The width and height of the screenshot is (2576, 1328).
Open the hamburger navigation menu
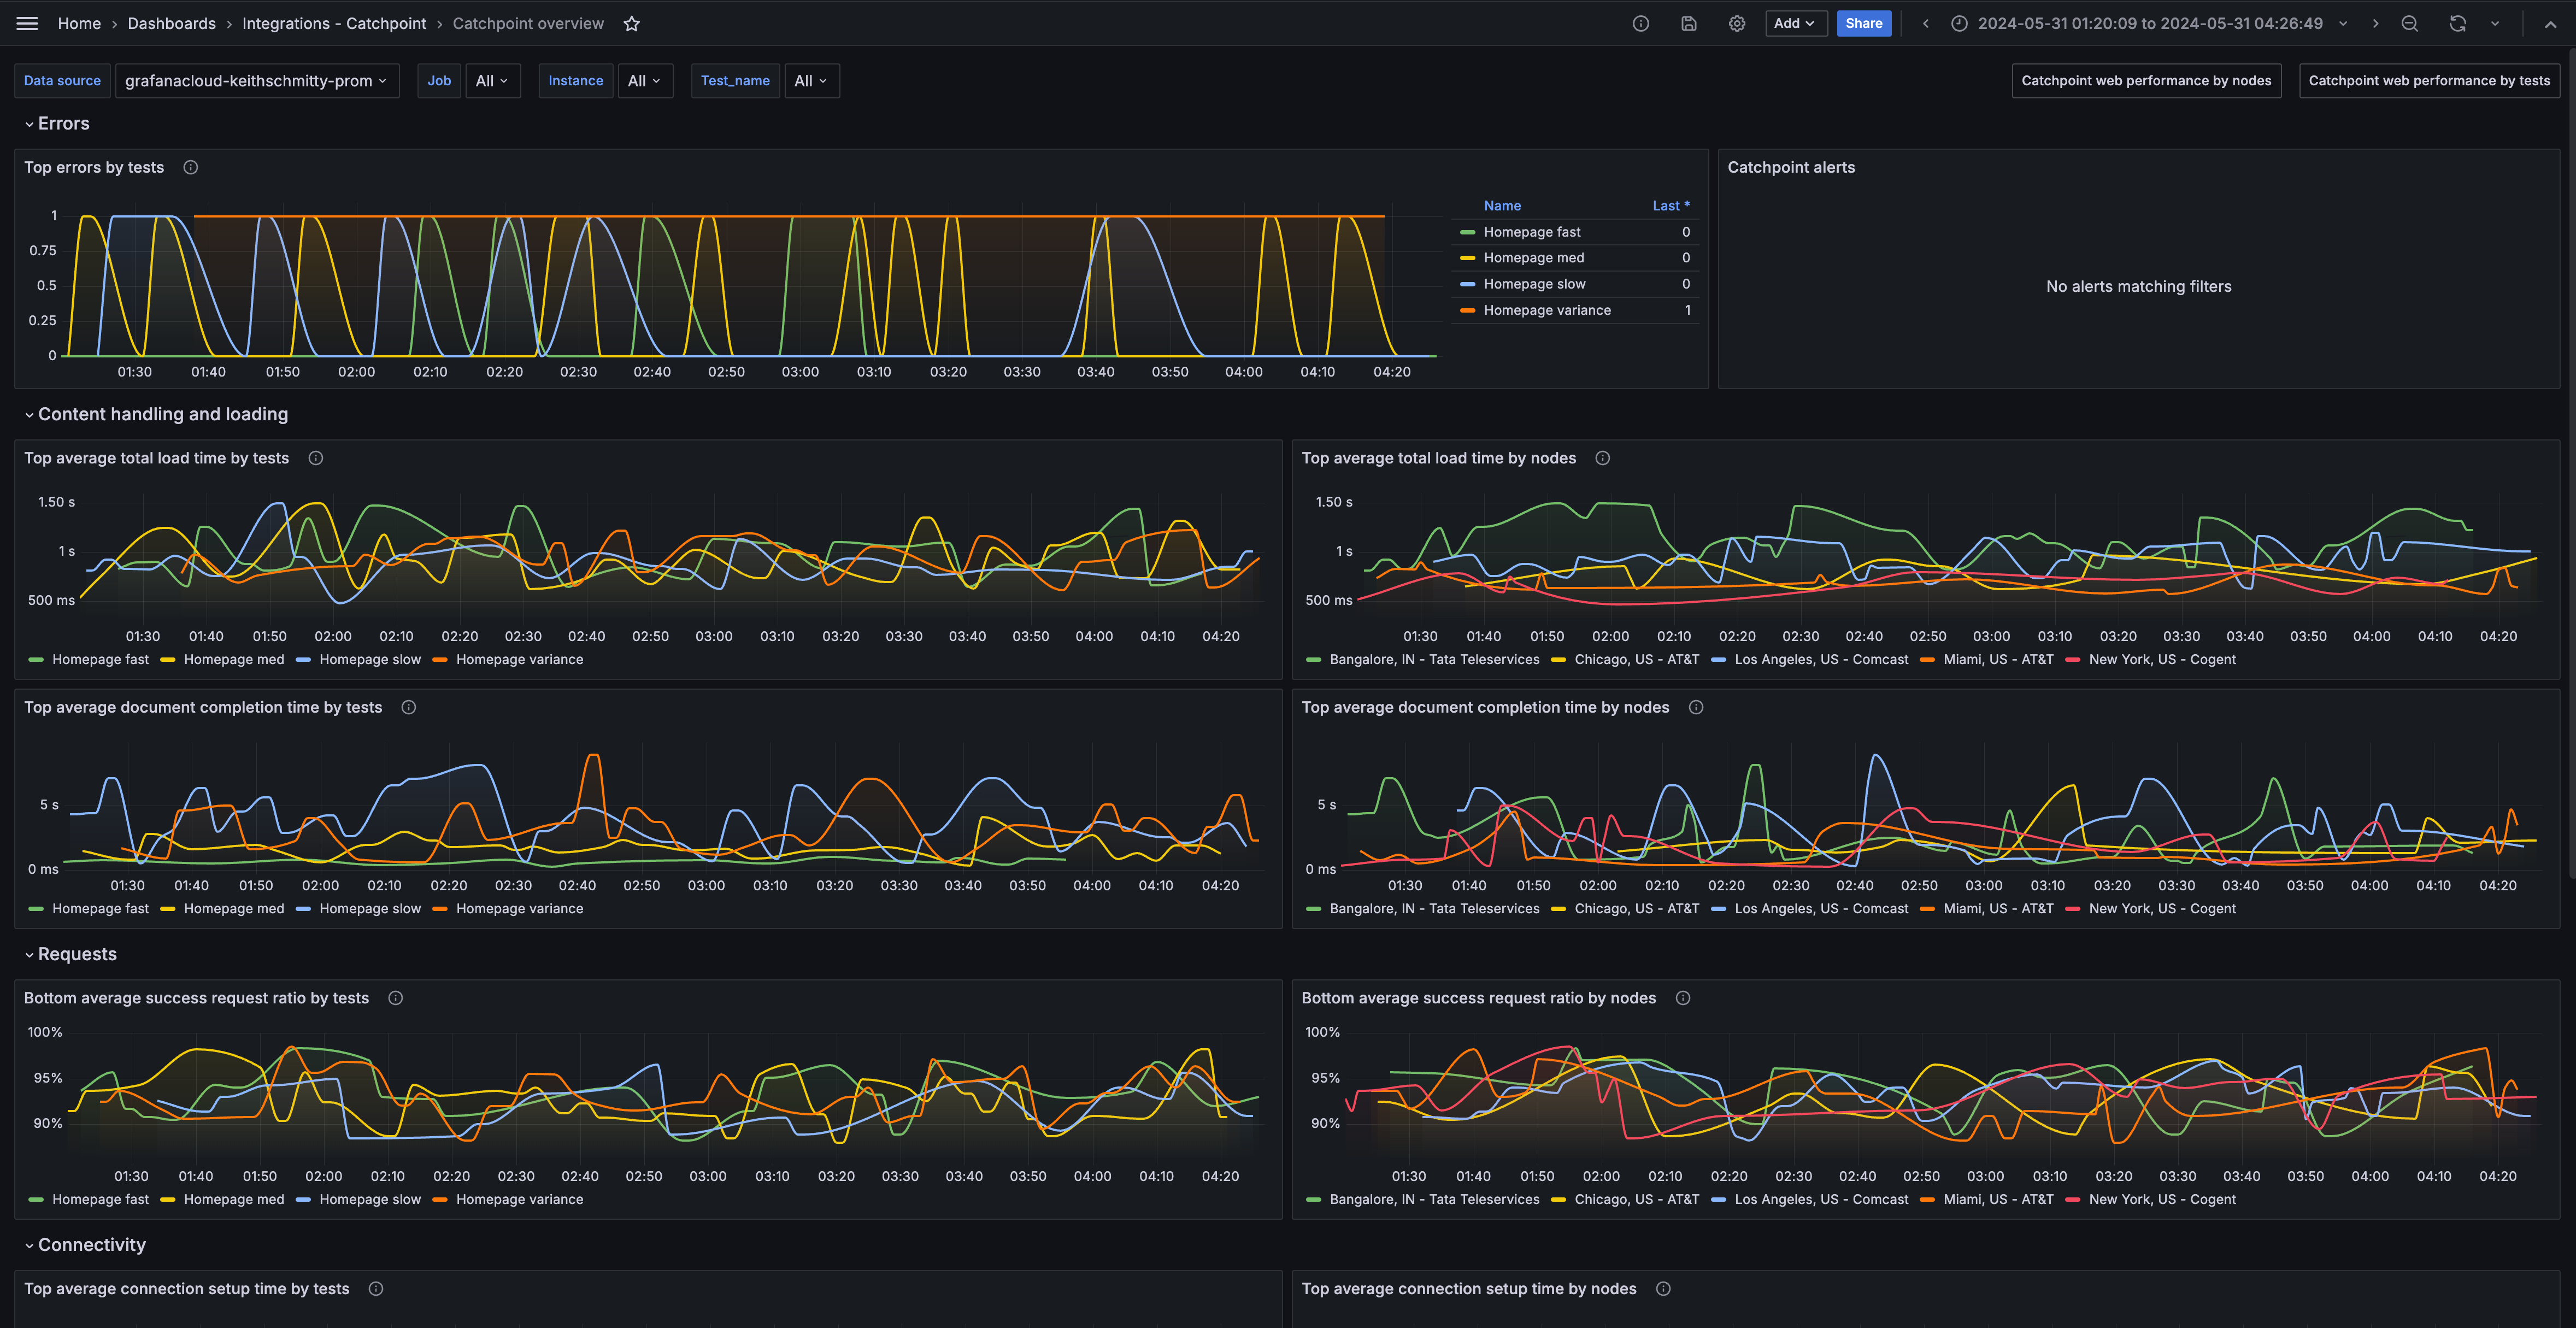pos(27,23)
